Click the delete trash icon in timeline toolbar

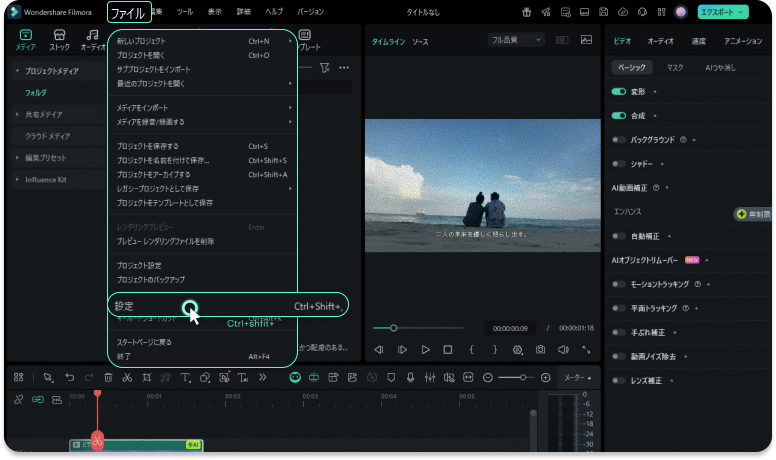[x=108, y=378]
